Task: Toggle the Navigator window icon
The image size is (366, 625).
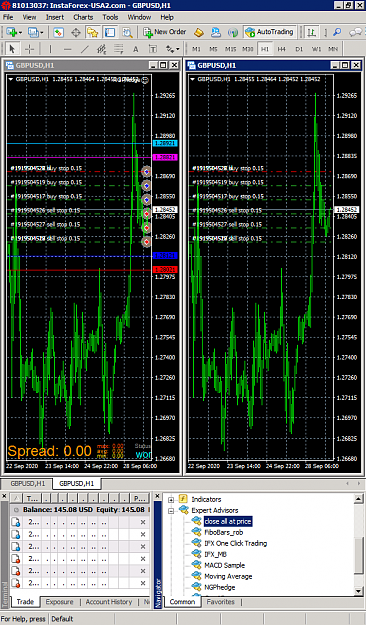Action: (x=92, y=32)
